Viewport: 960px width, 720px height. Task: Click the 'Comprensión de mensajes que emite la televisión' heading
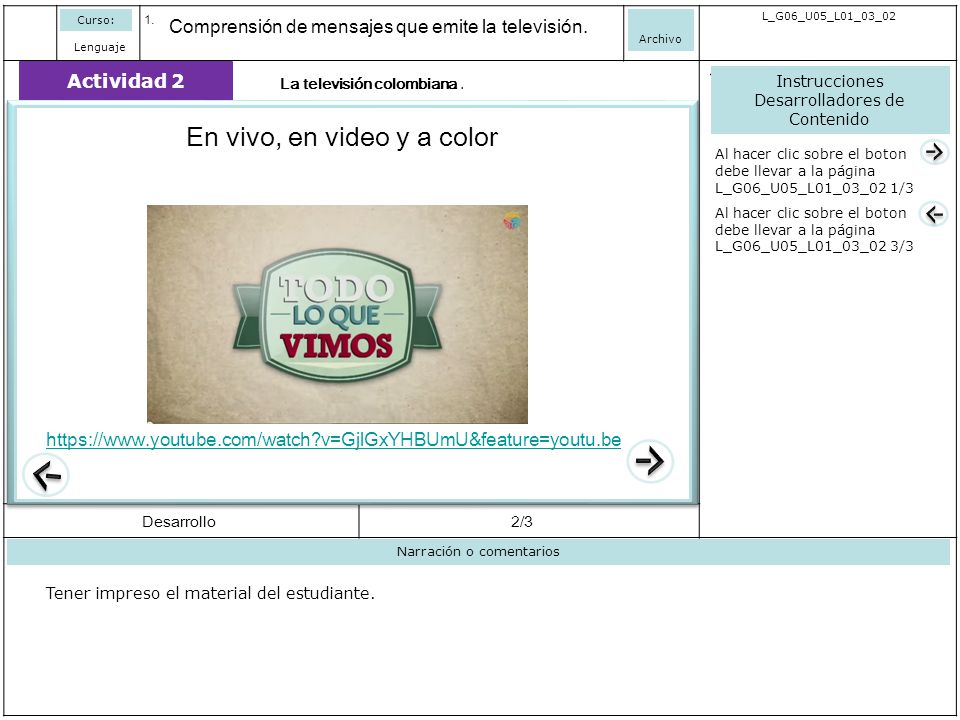(378, 26)
